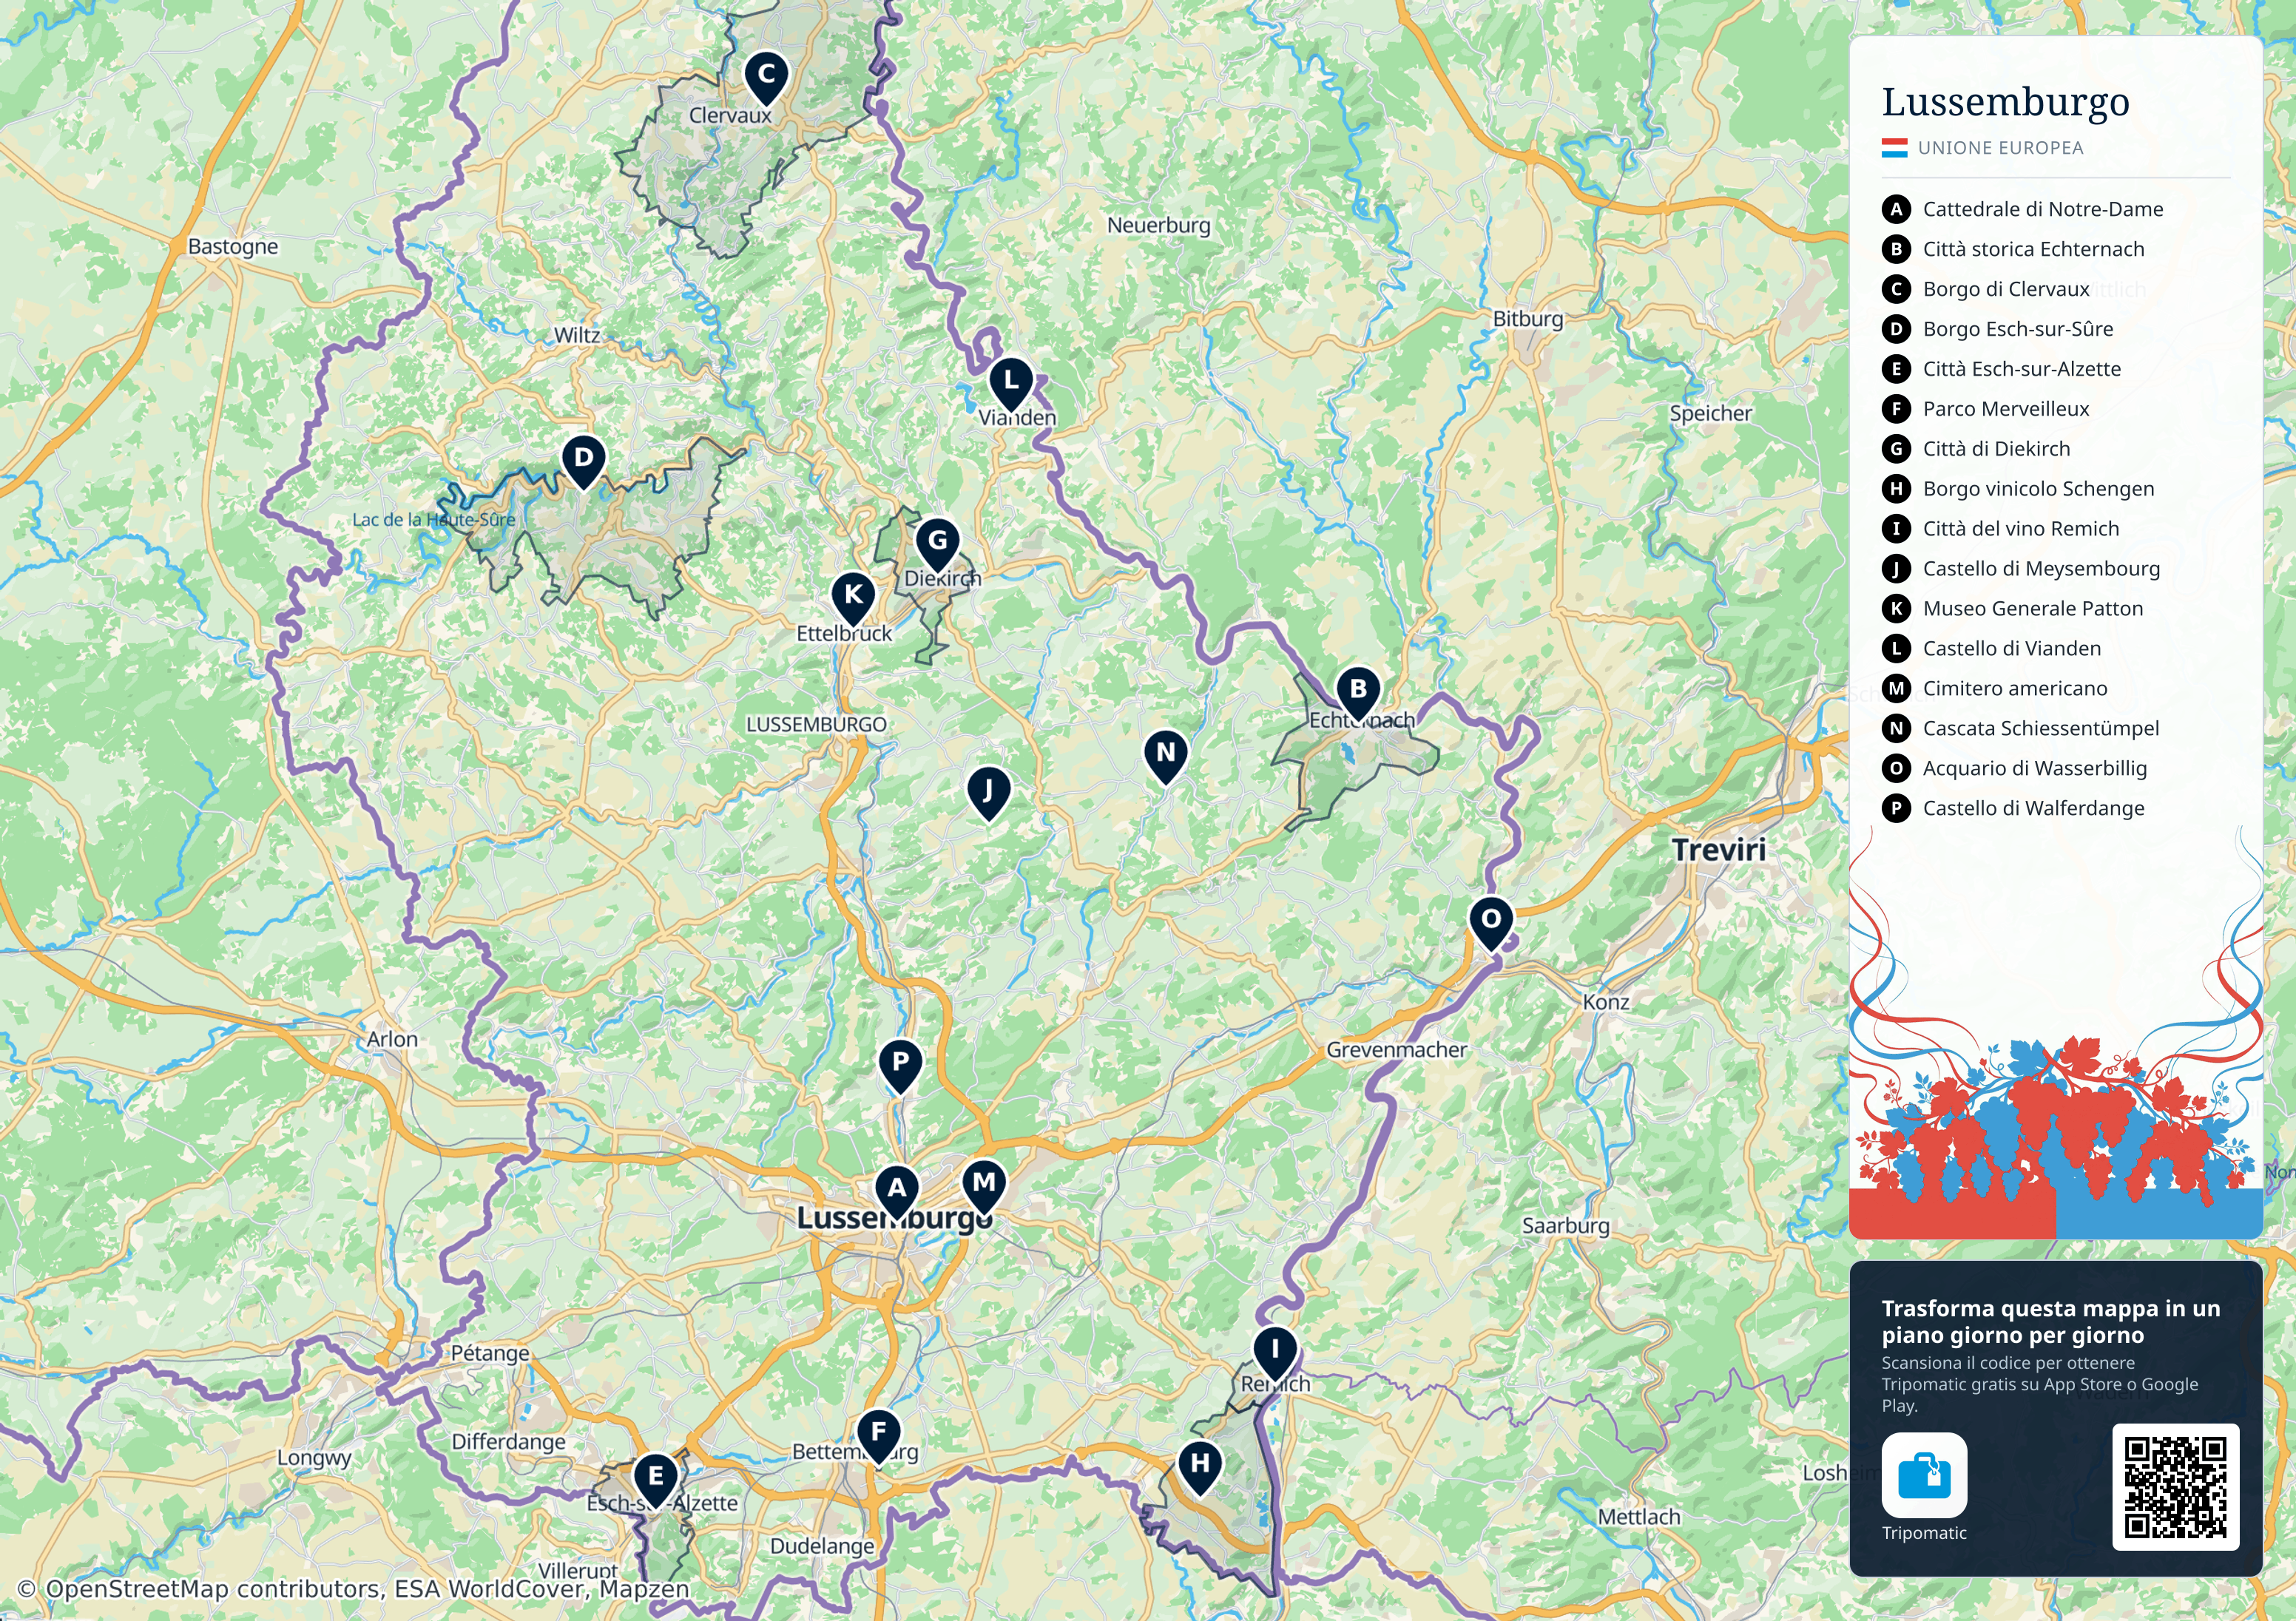Click the UNIONE EUROPEA subtitle
Image resolution: width=2296 pixels, height=1621 pixels.
pos(2000,148)
